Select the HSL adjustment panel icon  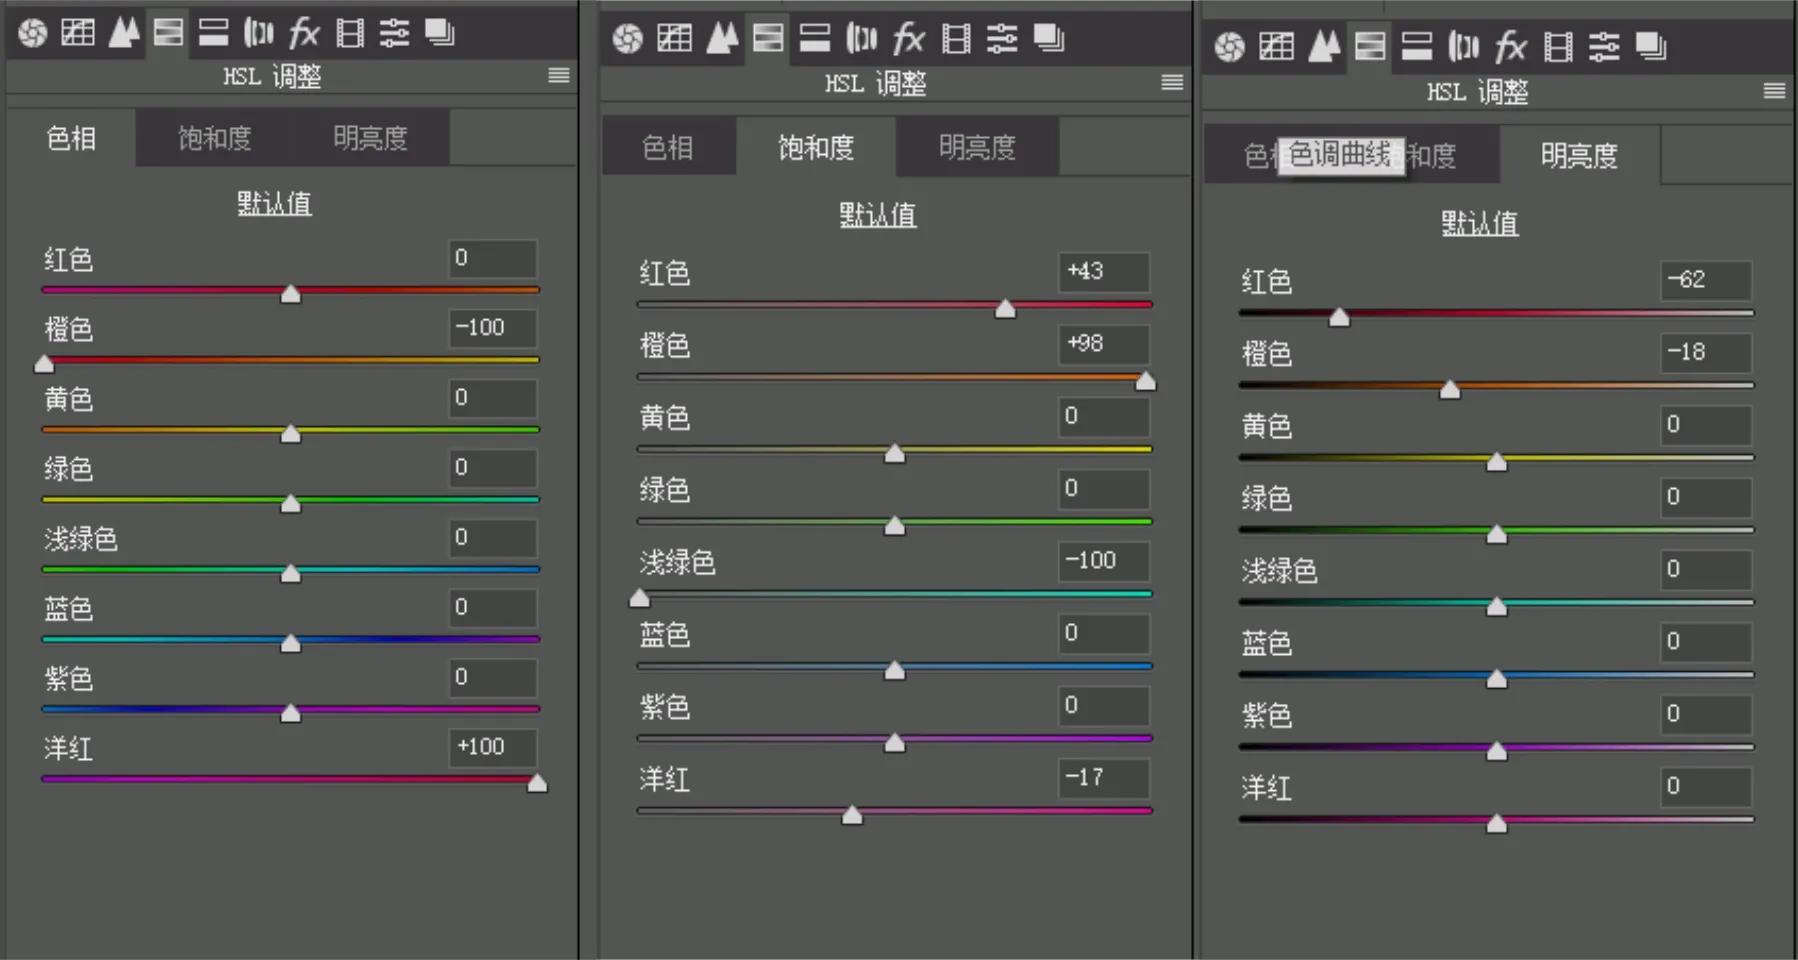[168, 32]
